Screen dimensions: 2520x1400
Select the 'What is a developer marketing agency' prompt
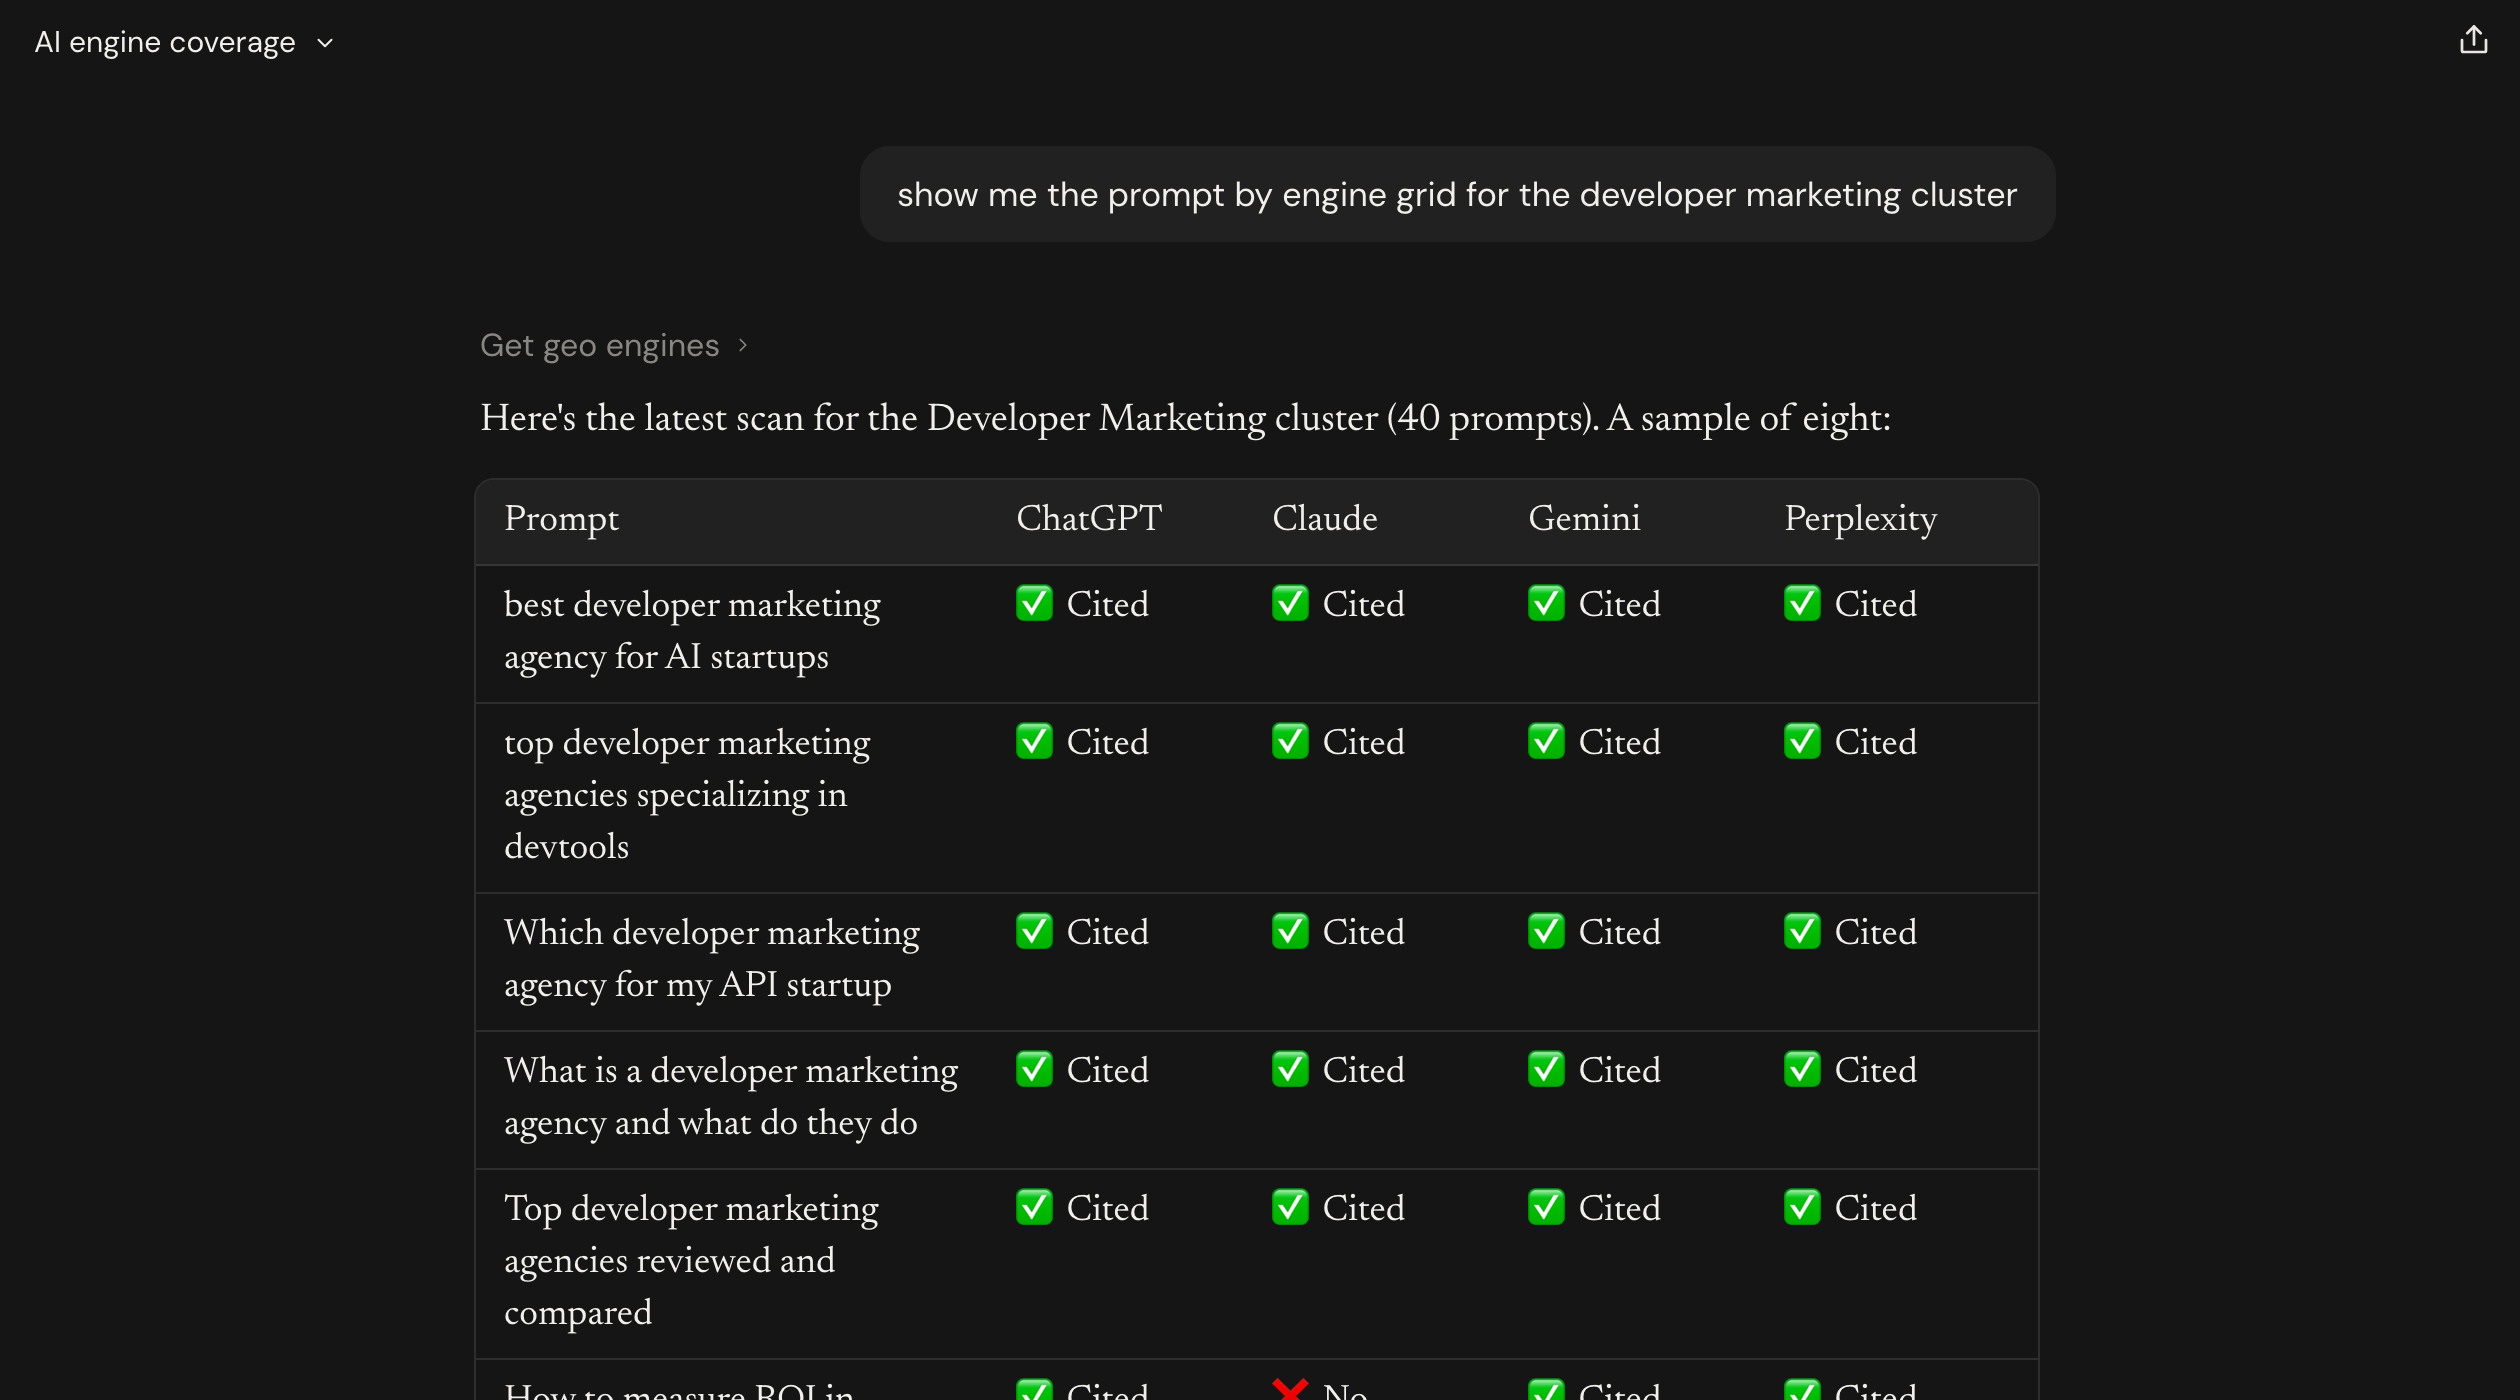tap(730, 1097)
